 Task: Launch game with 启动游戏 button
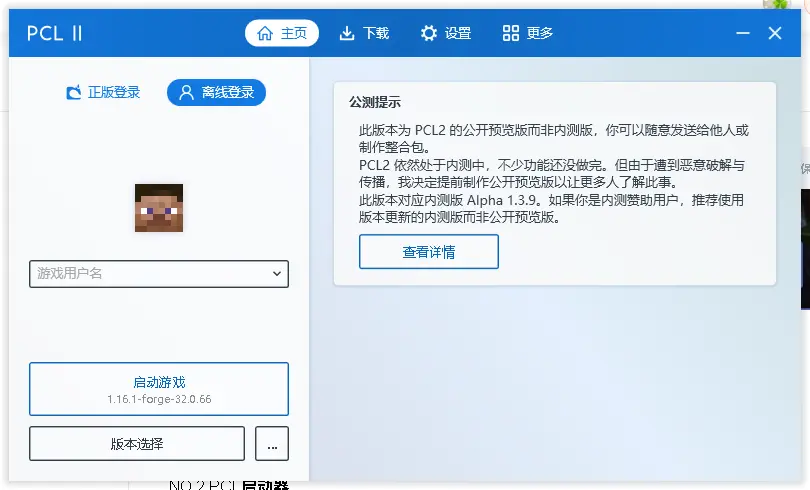[159, 389]
